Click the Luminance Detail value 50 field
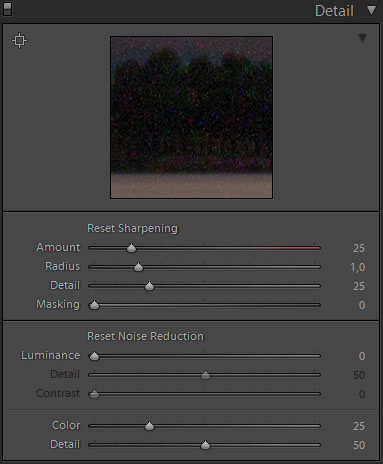 coord(359,375)
